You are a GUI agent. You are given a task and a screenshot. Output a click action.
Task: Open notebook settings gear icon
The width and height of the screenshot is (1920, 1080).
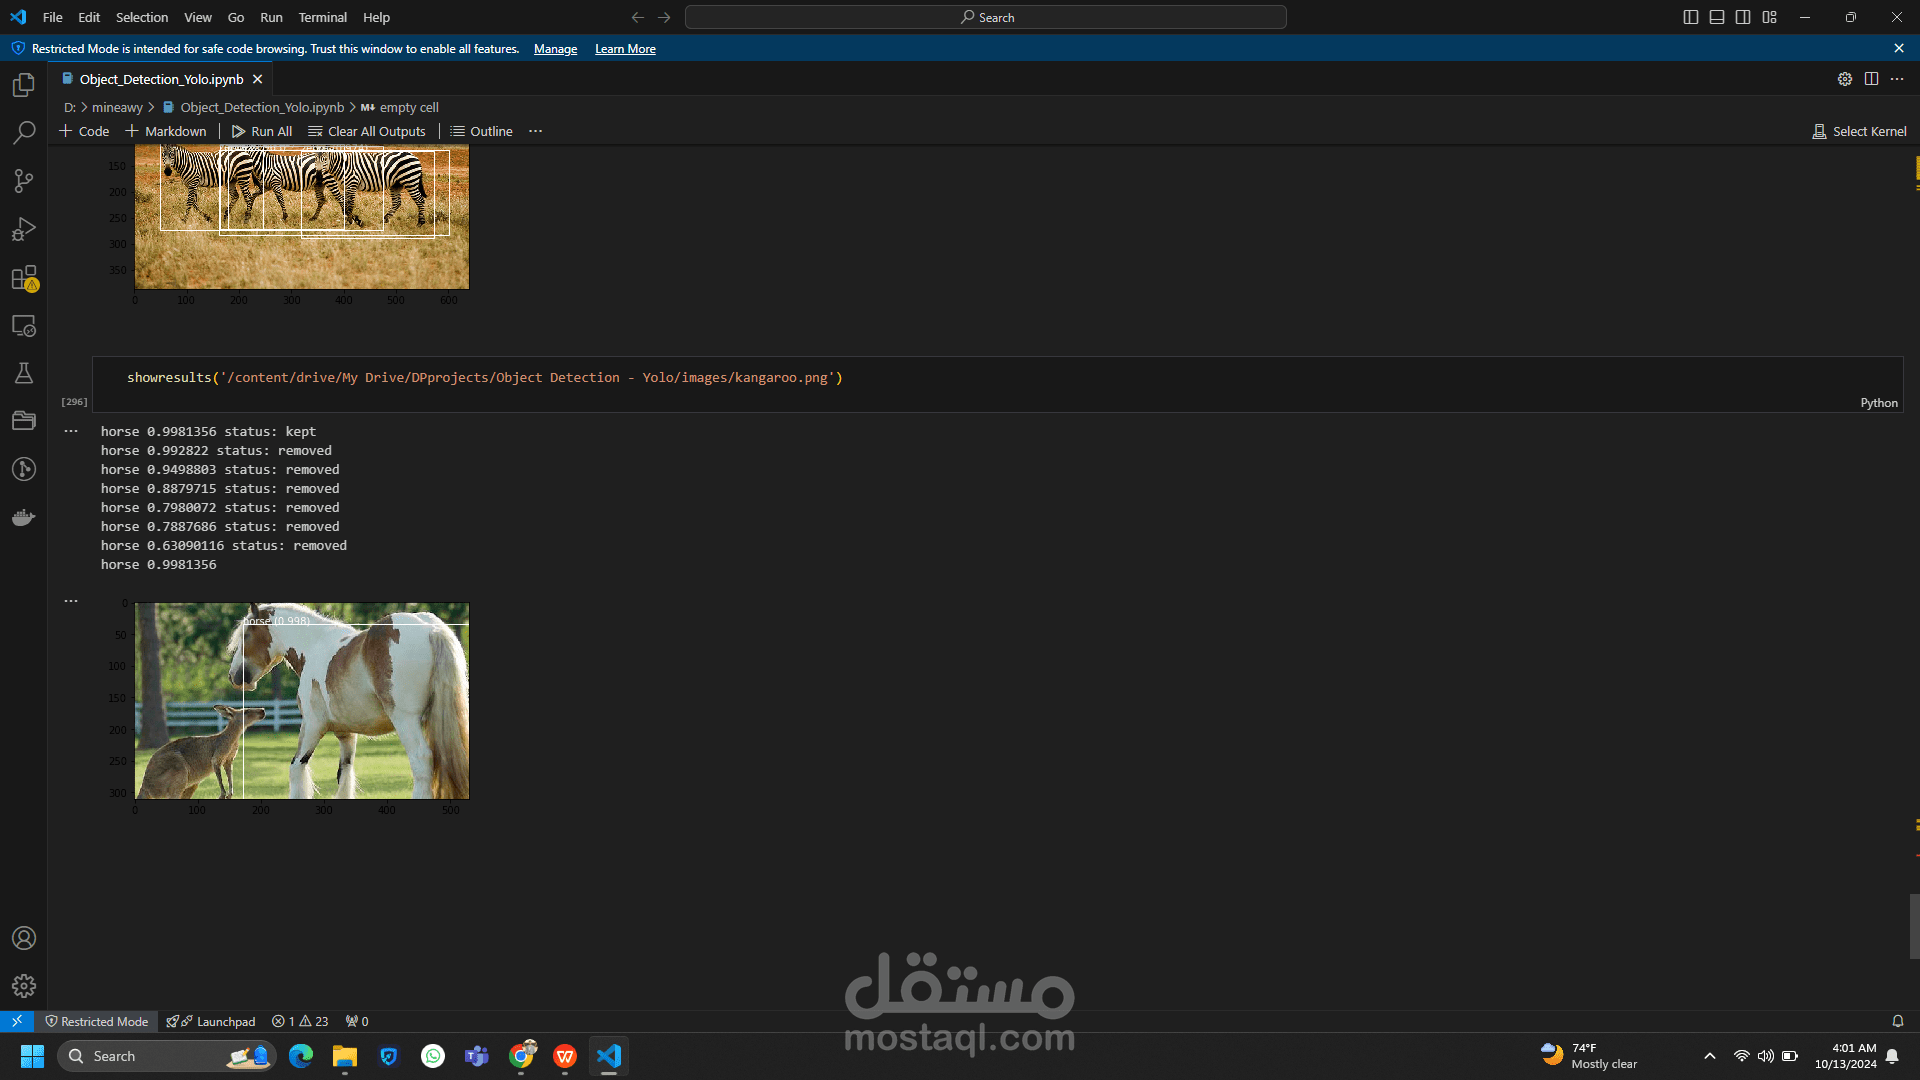(x=1845, y=79)
